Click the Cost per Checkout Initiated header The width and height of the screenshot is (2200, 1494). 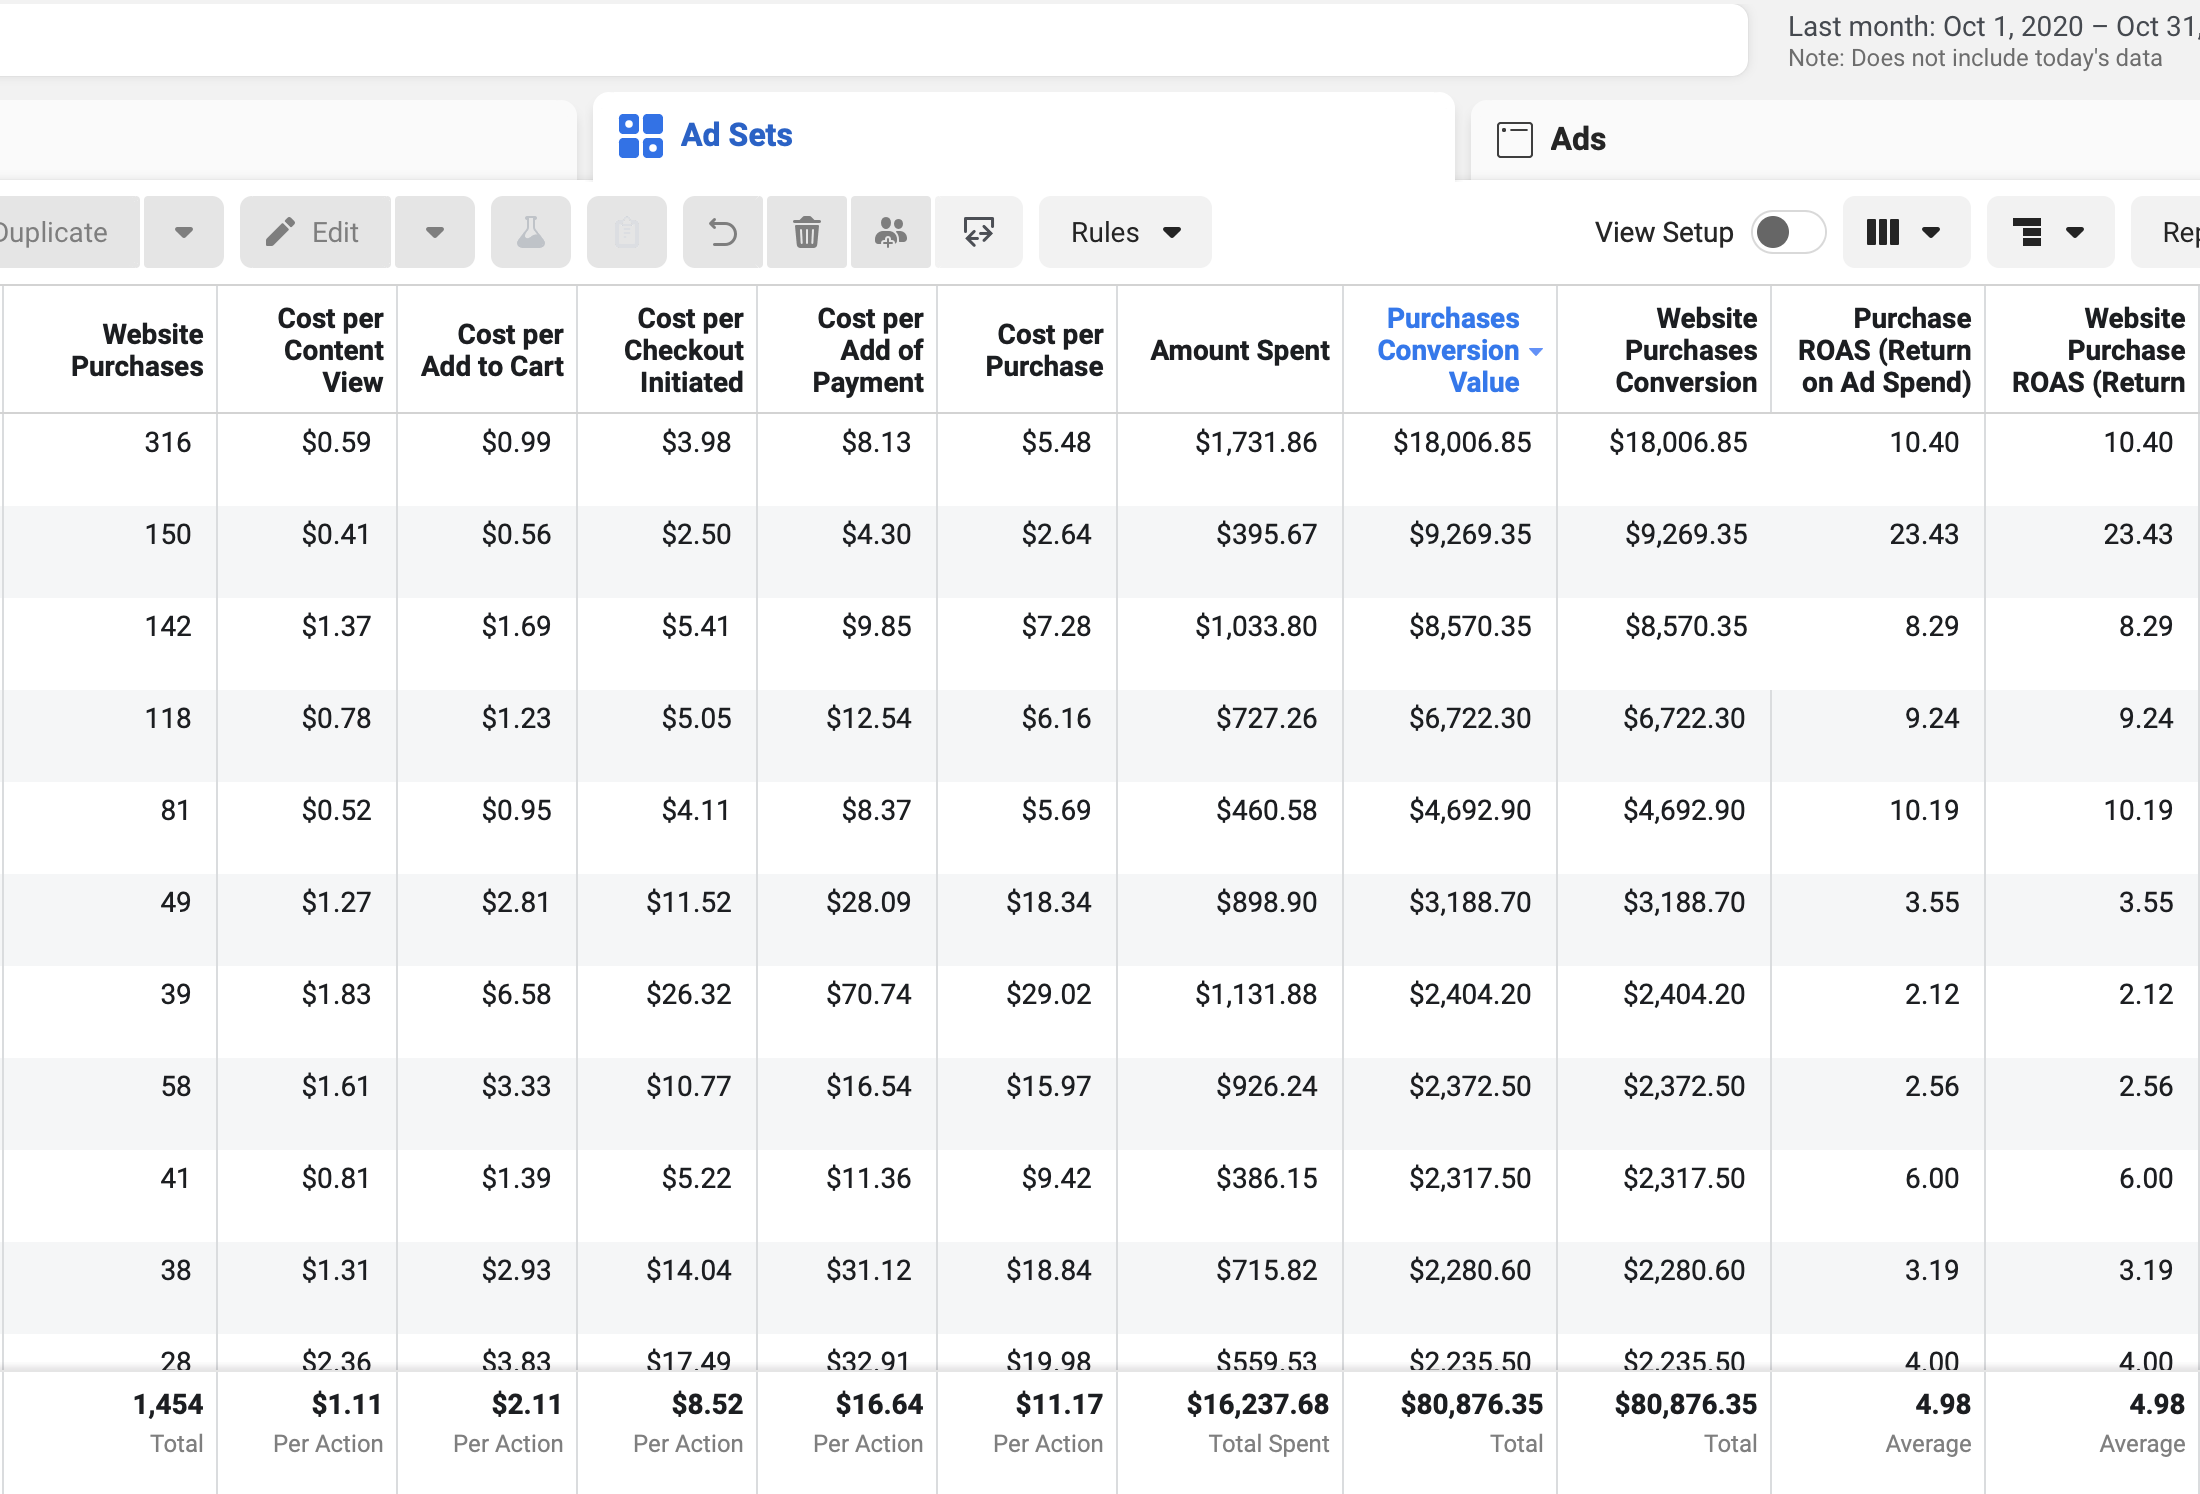click(667, 350)
